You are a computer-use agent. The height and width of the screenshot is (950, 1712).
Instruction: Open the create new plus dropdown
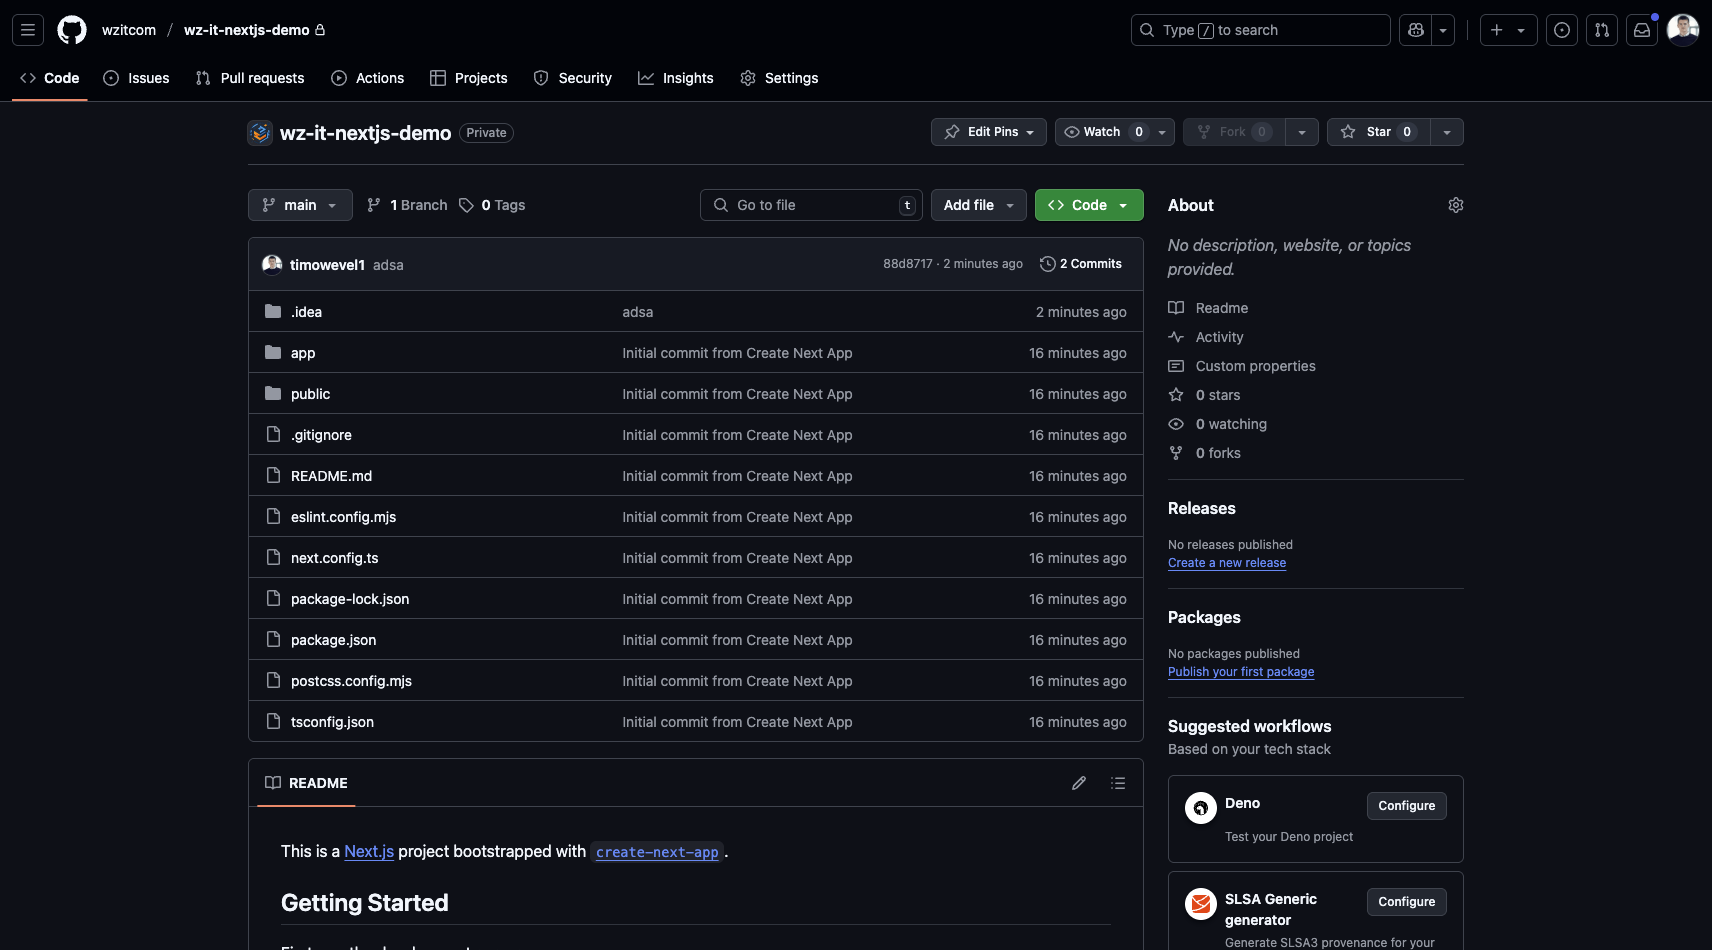click(1508, 30)
